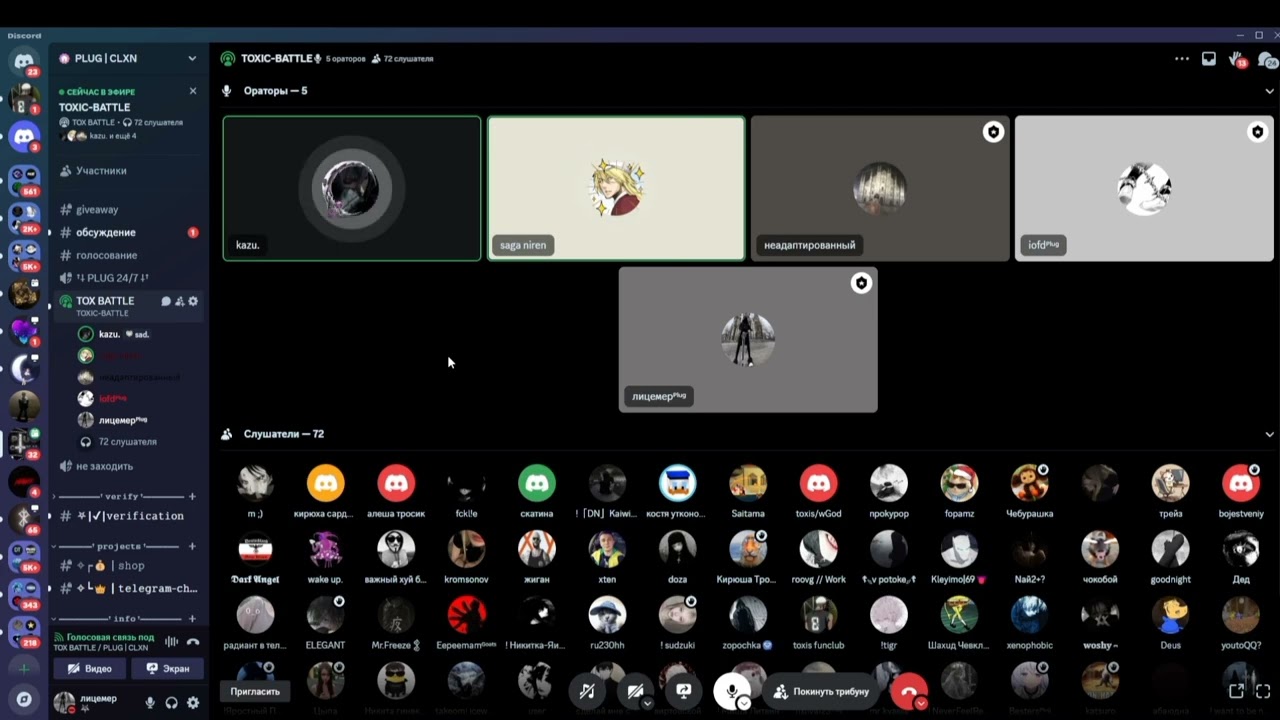Enter full screen mode
Image resolution: width=1280 pixels, height=720 pixels.
[1263, 691]
